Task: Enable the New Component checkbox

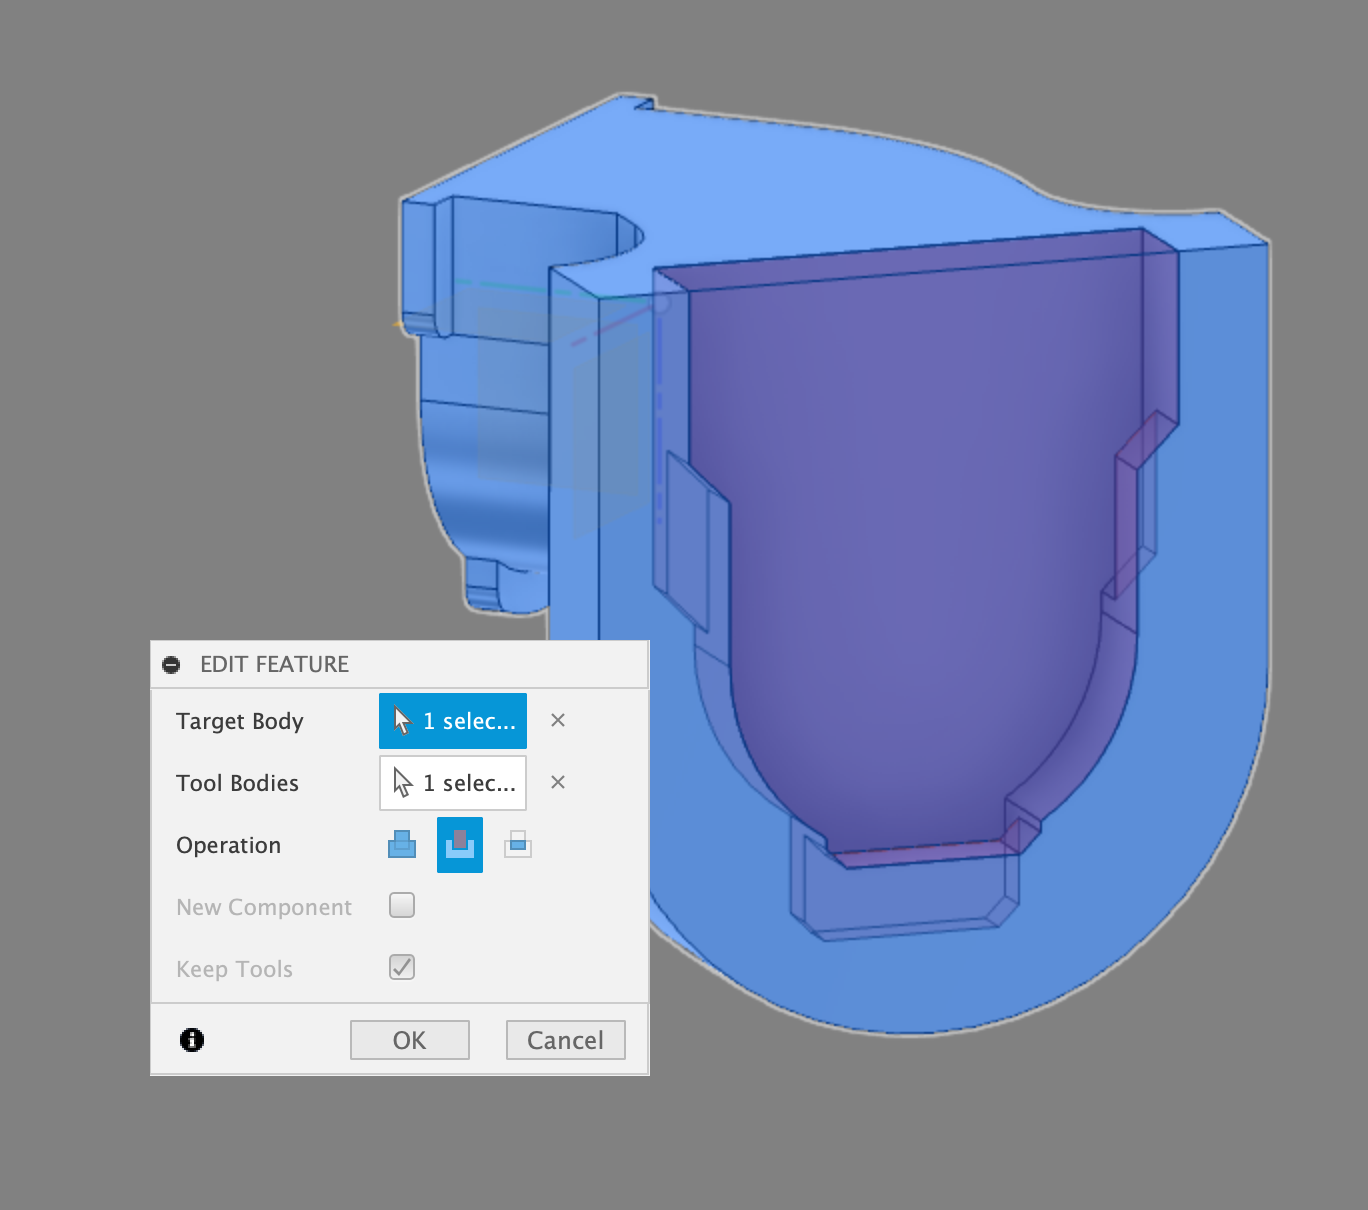Action: click(x=402, y=905)
